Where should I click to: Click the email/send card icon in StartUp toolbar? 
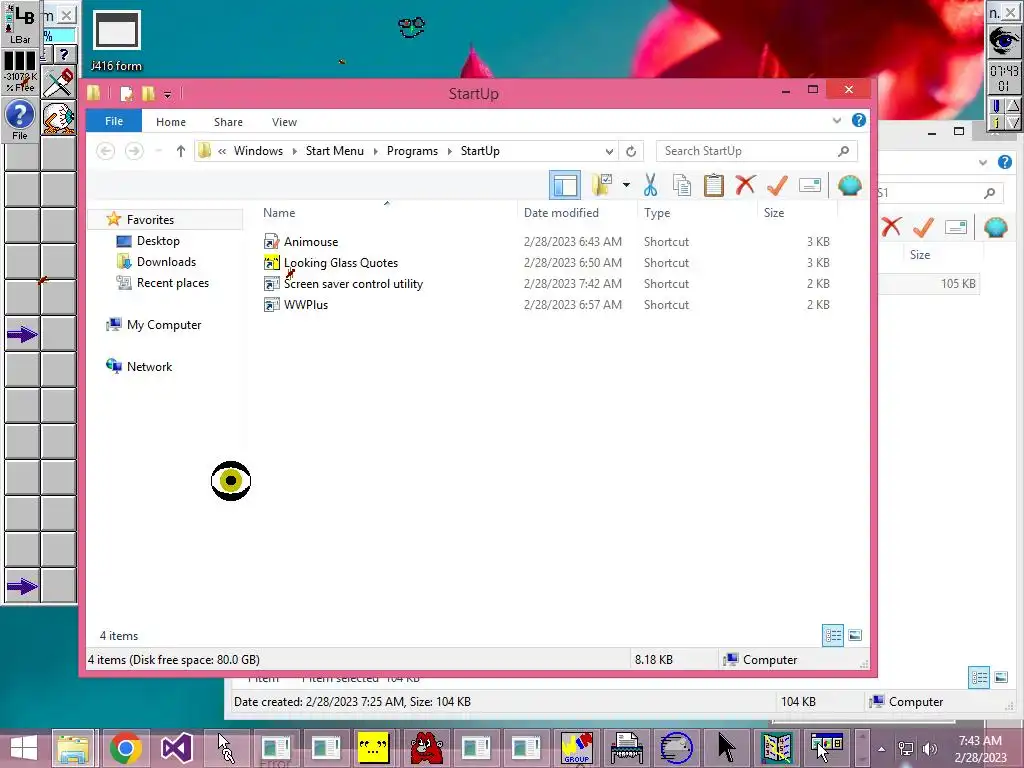coord(809,185)
